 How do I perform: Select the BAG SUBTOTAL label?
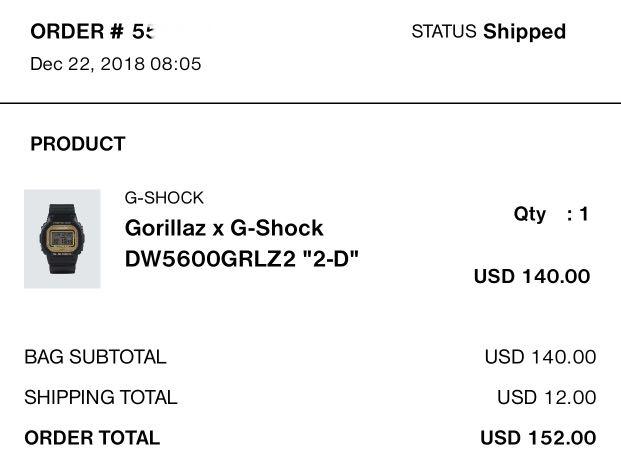click(x=95, y=357)
